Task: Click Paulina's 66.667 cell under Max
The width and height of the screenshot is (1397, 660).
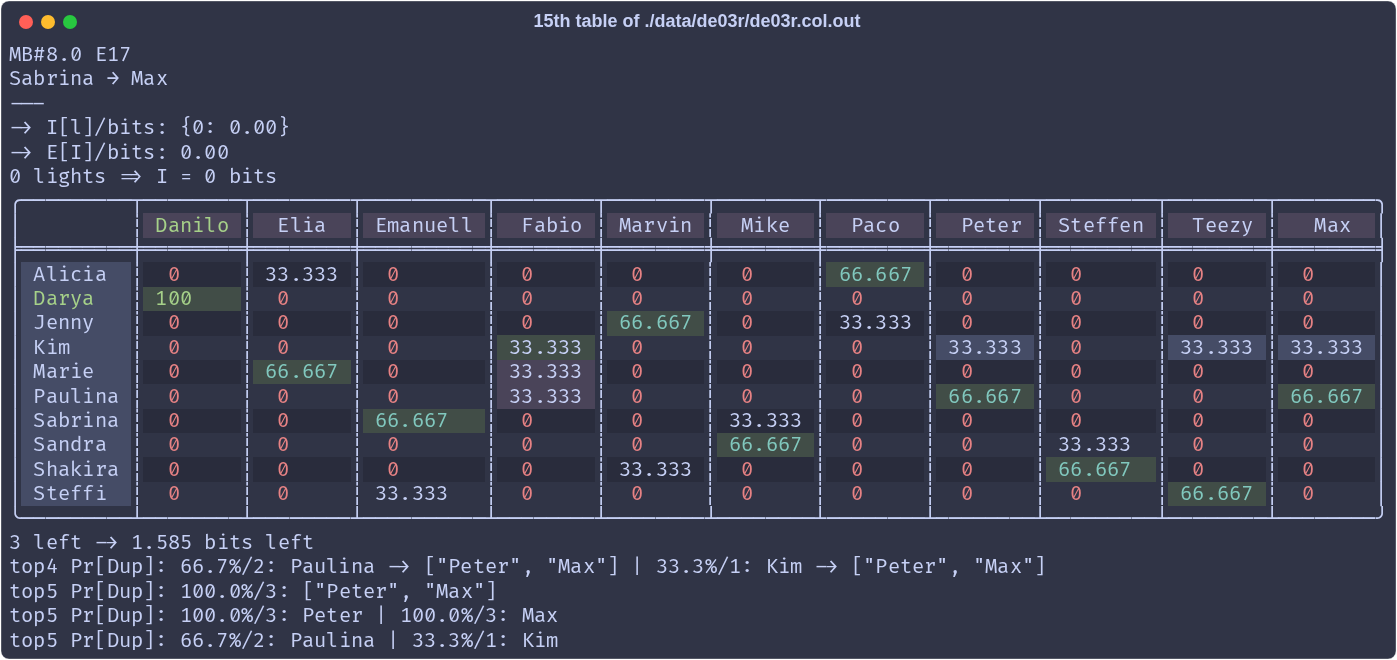Action: (1327, 396)
